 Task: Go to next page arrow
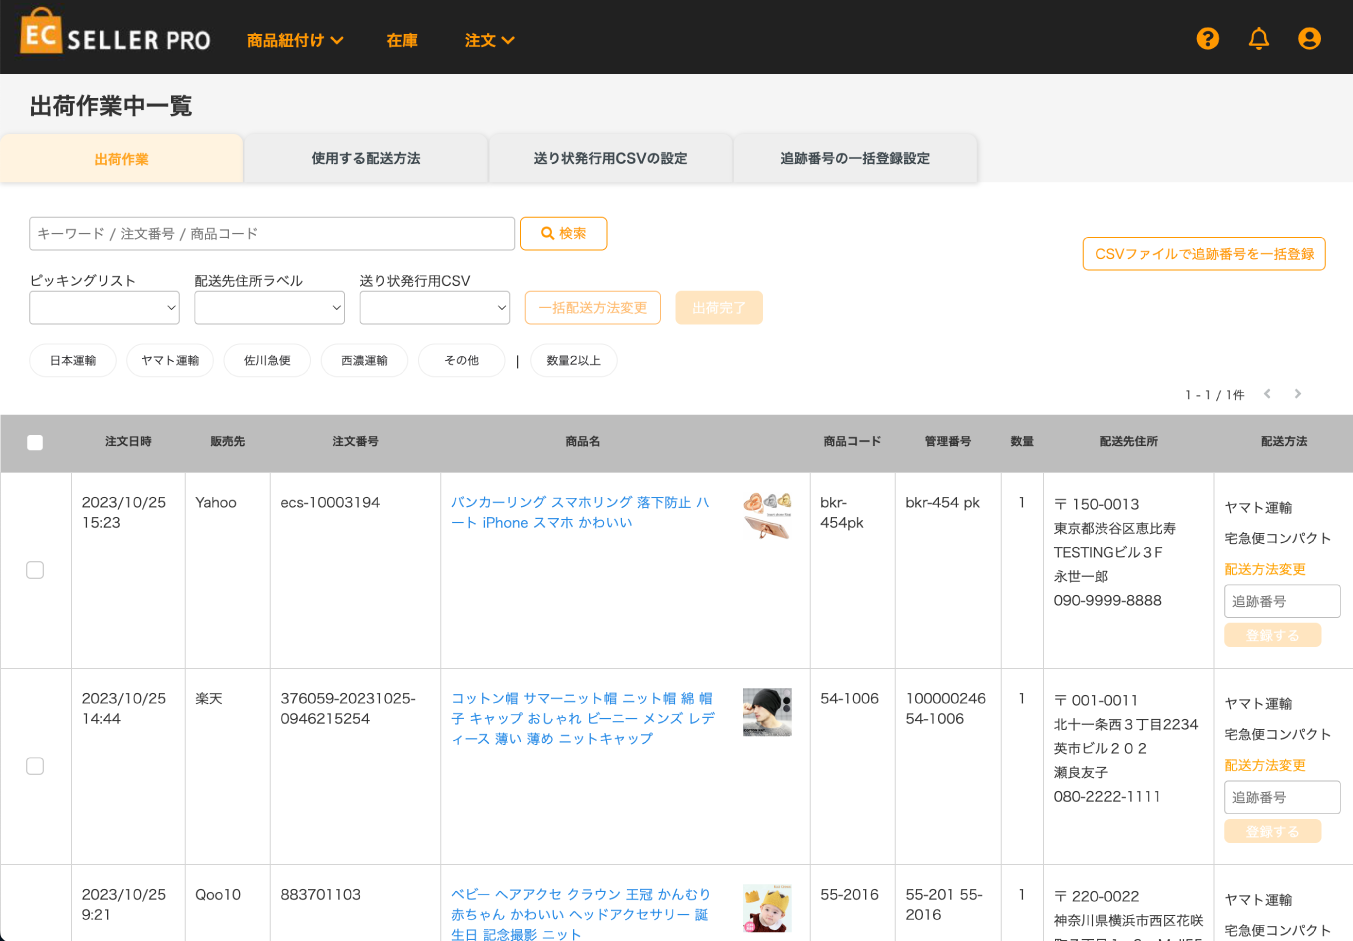(1298, 394)
